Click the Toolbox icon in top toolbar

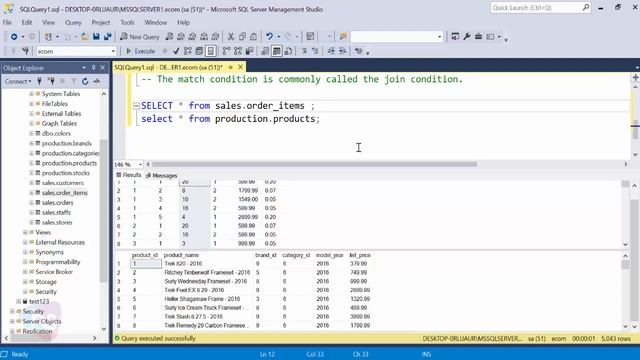pos(478,37)
